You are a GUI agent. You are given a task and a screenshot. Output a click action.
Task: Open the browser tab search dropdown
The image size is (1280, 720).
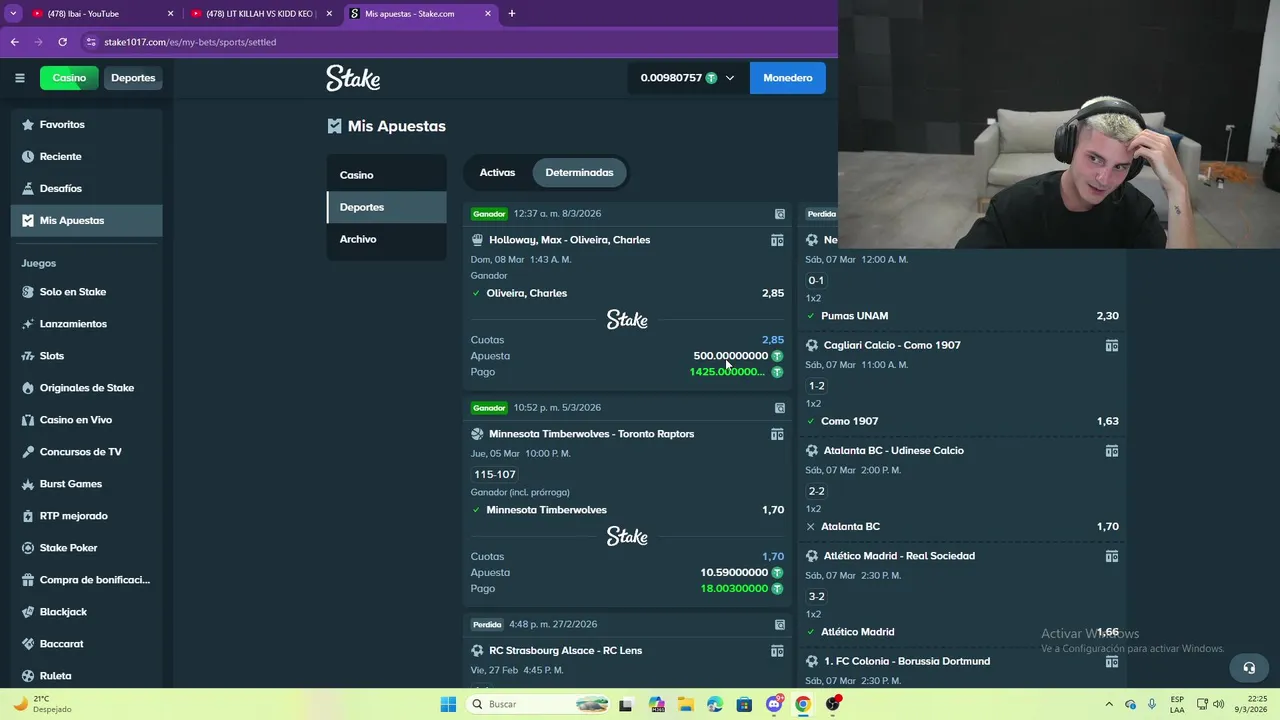coord(13,14)
